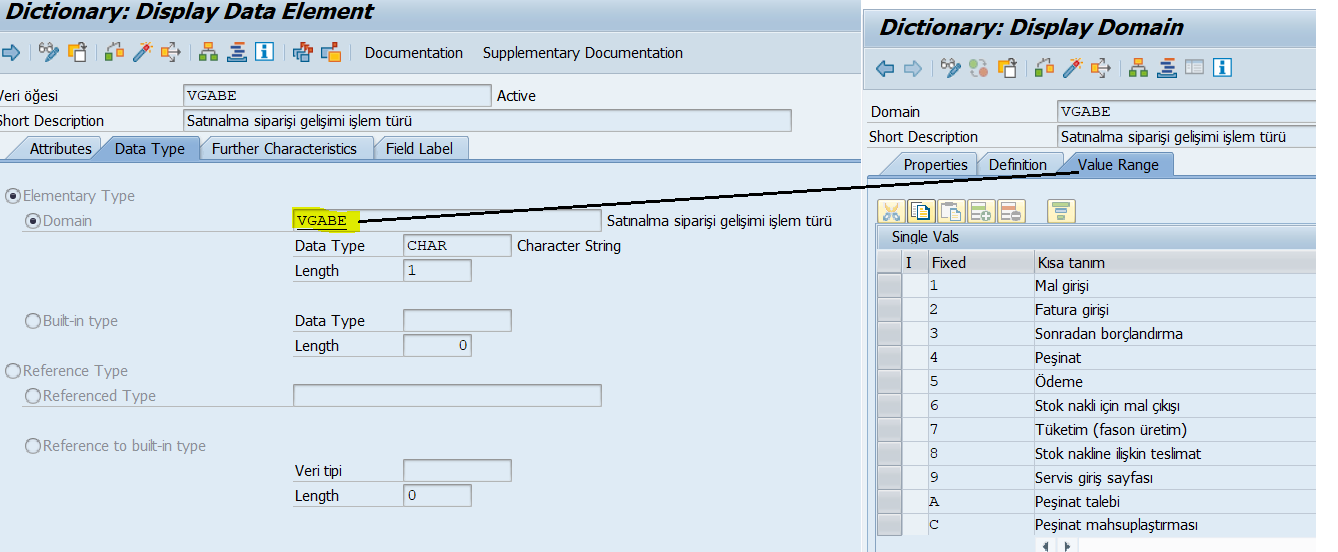Run Check in Data Element toolbar

[x=114, y=53]
